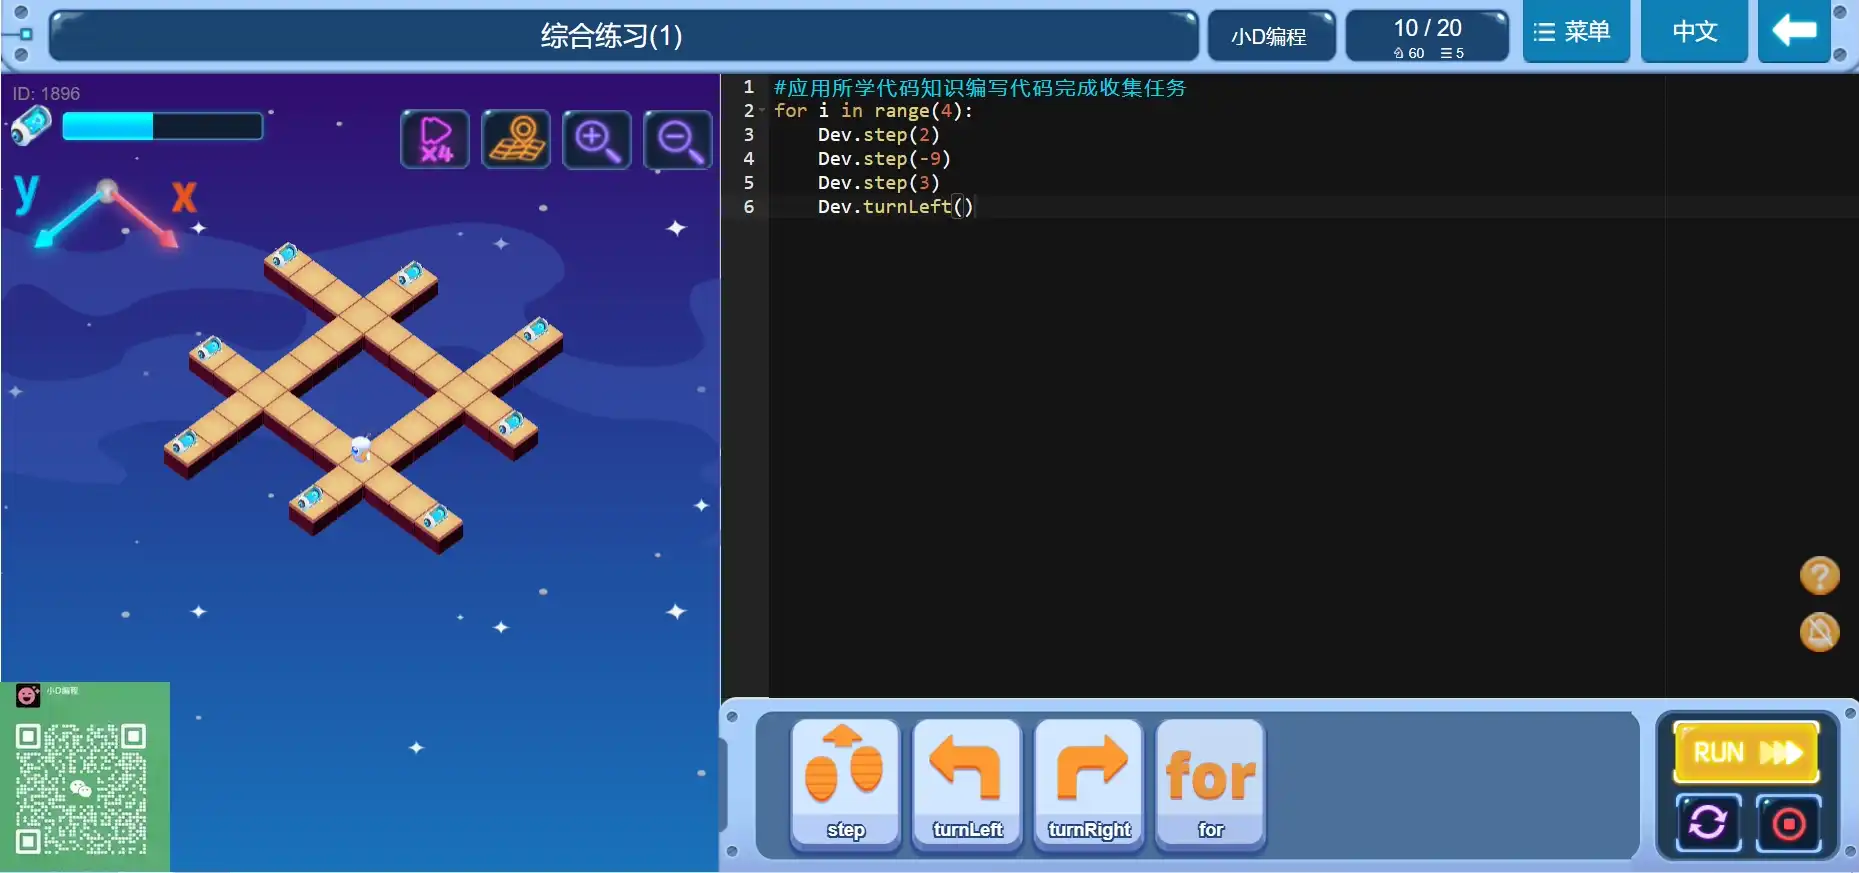Switch language using the 中文 button
This screenshot has height=873, width=1859.
click(1694, 32)
